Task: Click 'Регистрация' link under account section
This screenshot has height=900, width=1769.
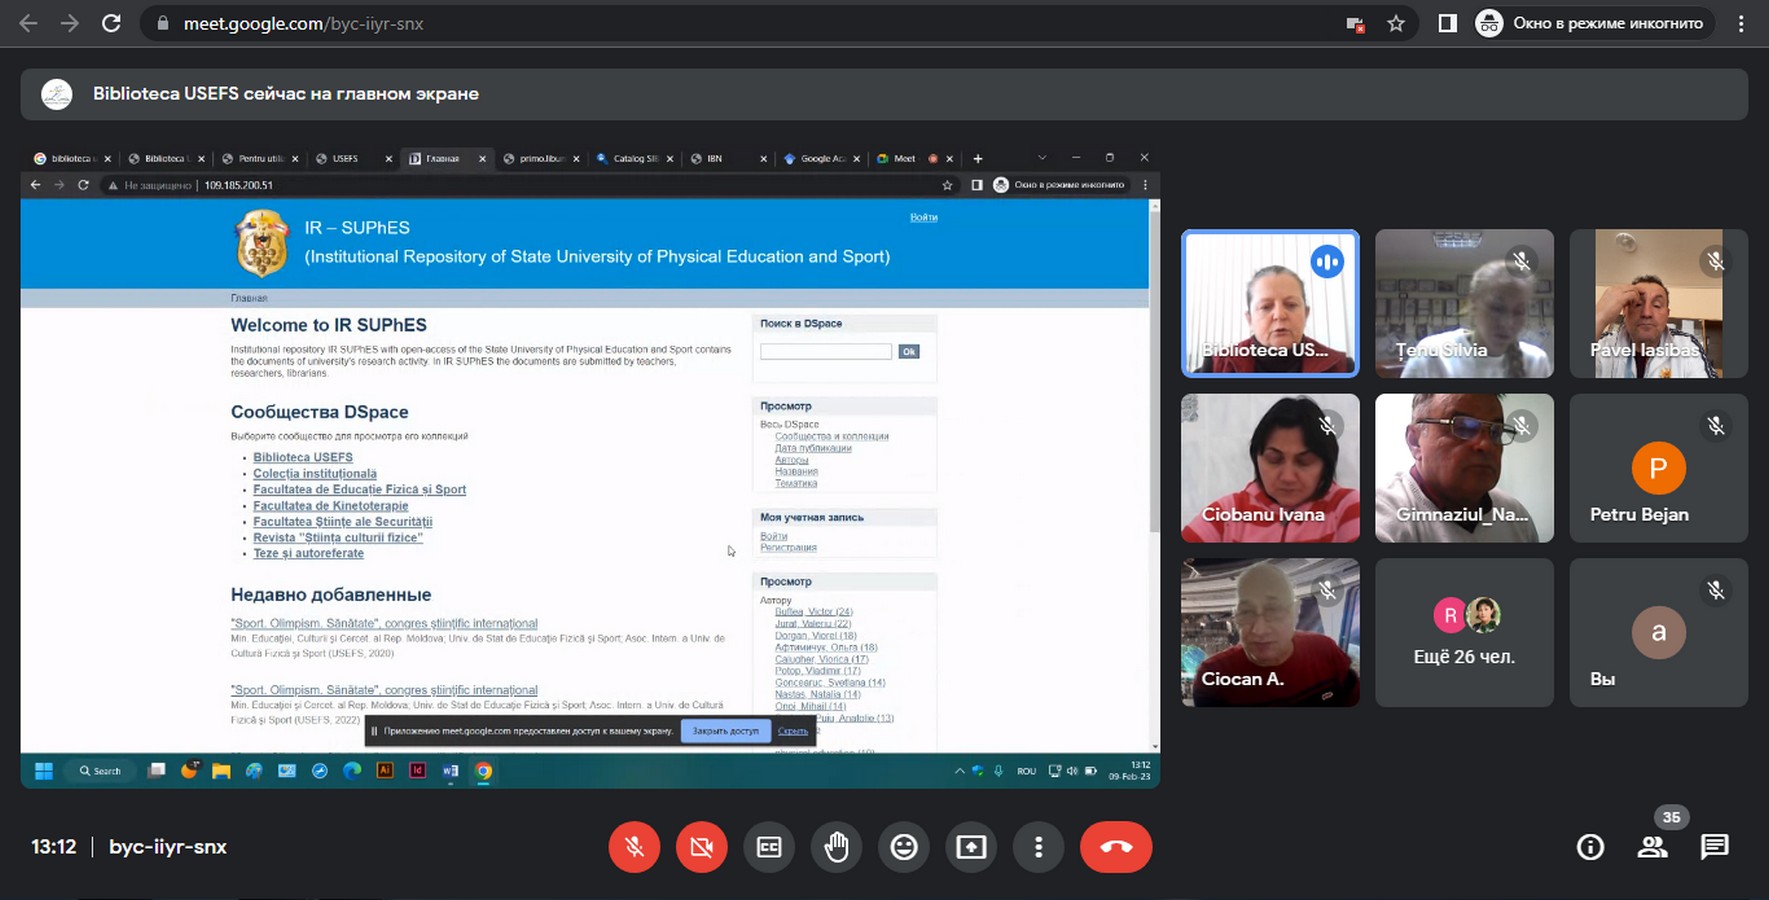Action: [788, 547]
